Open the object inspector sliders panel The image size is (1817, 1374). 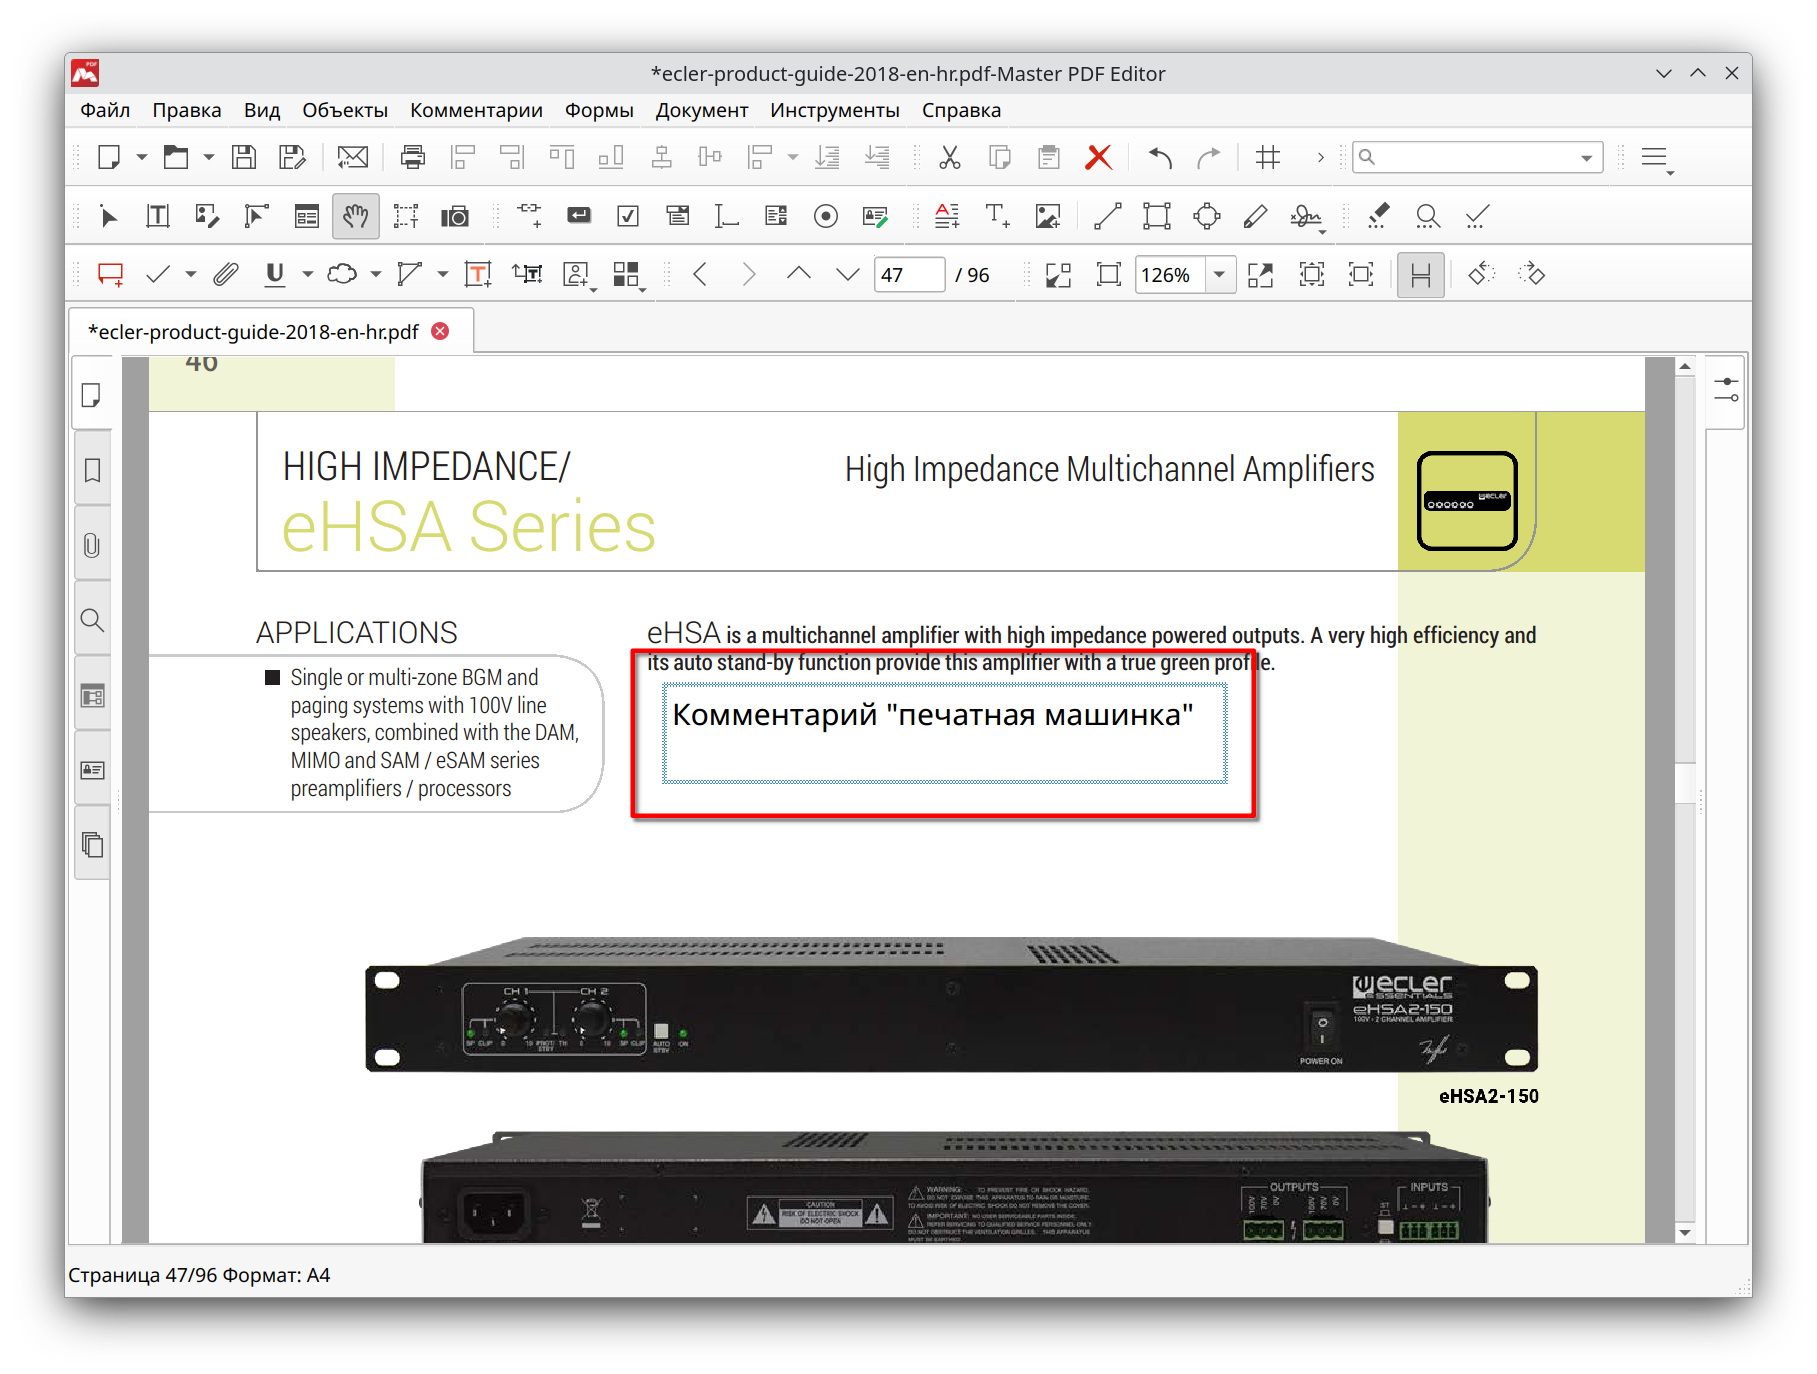tap(1726, 391)
